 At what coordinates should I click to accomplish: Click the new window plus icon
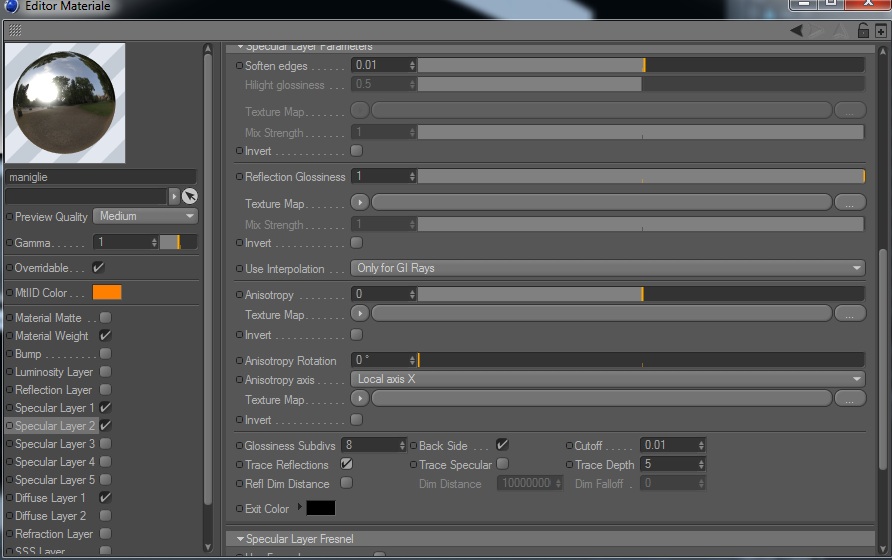point(881,31)
